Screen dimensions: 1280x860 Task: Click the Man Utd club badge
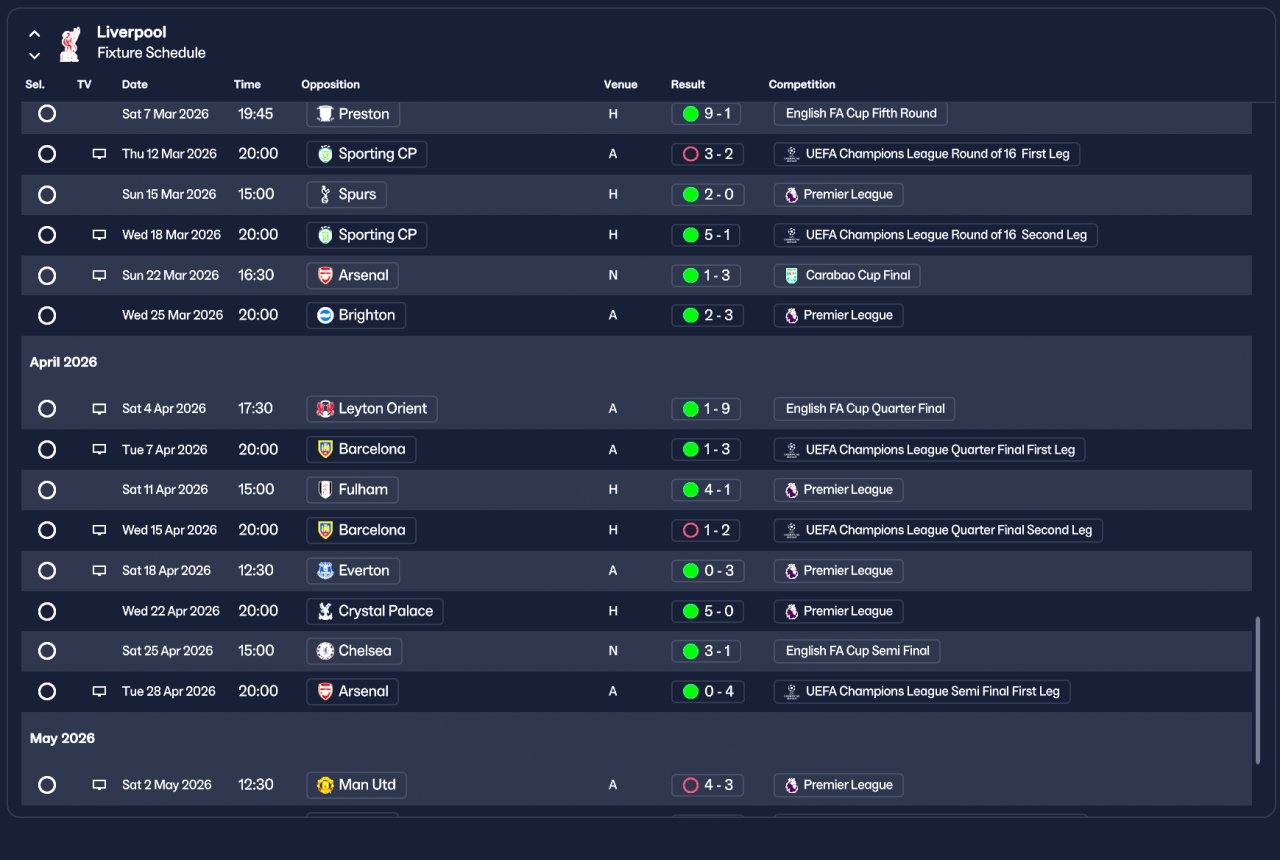point(325,785)
